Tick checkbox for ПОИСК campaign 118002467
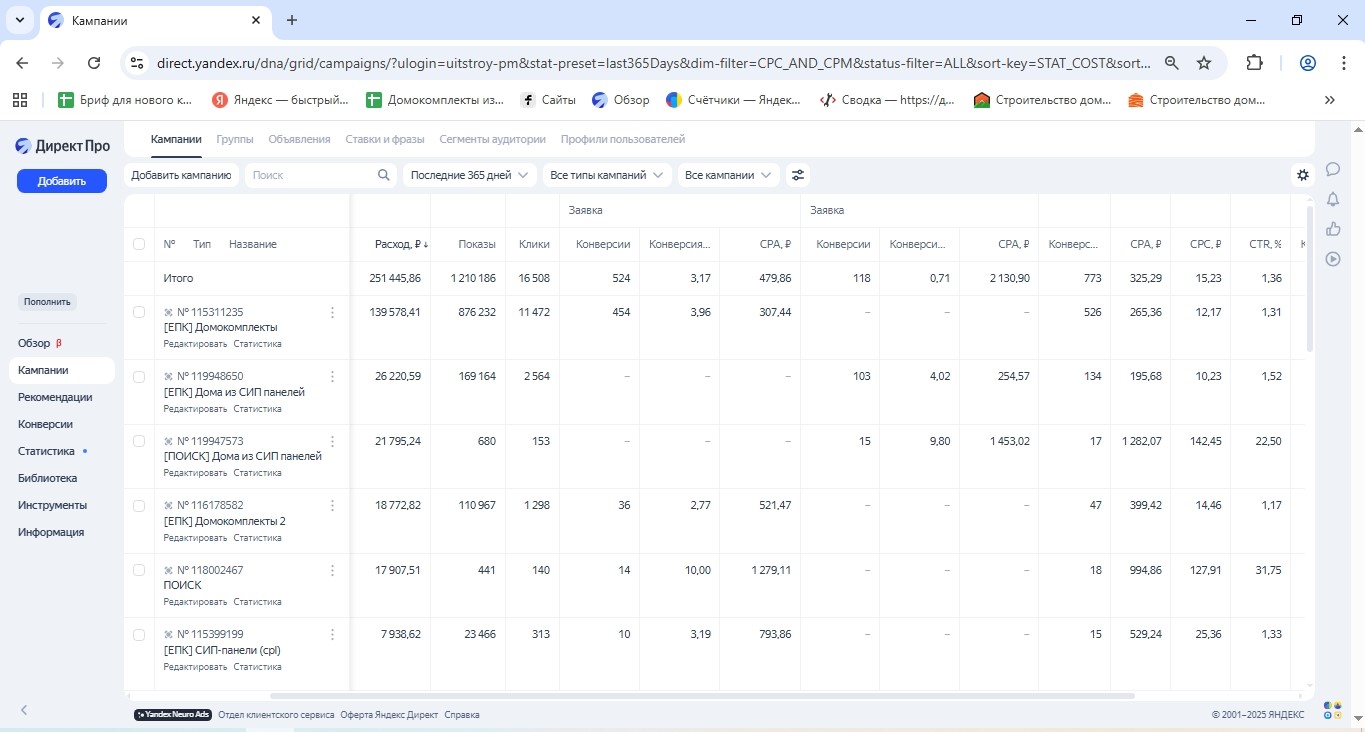The width and height of the screenshot is (1365, 732). (139, 570)
